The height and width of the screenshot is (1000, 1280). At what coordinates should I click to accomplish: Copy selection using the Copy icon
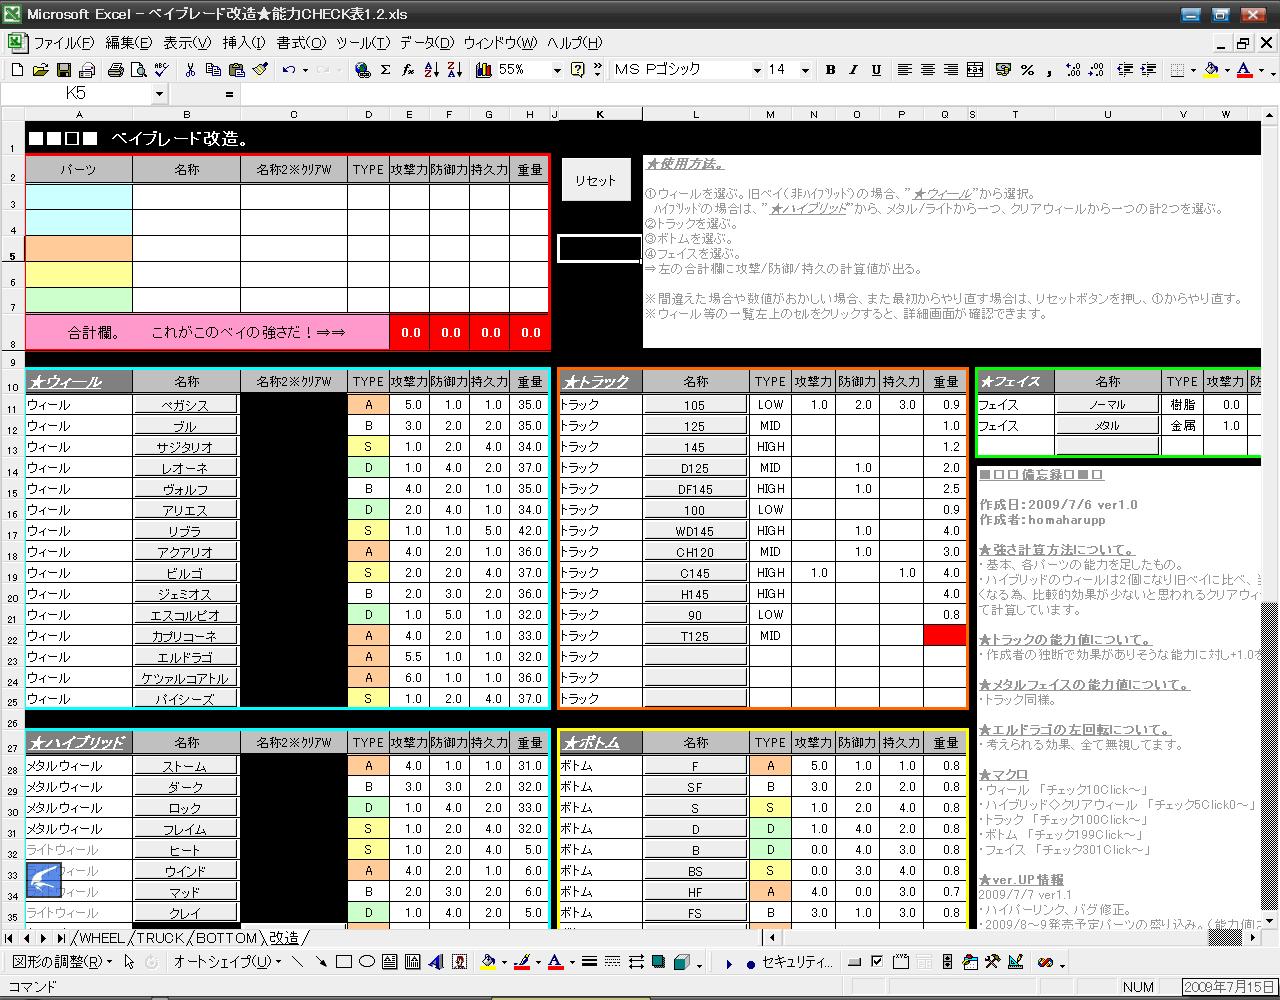click(213, 70)
